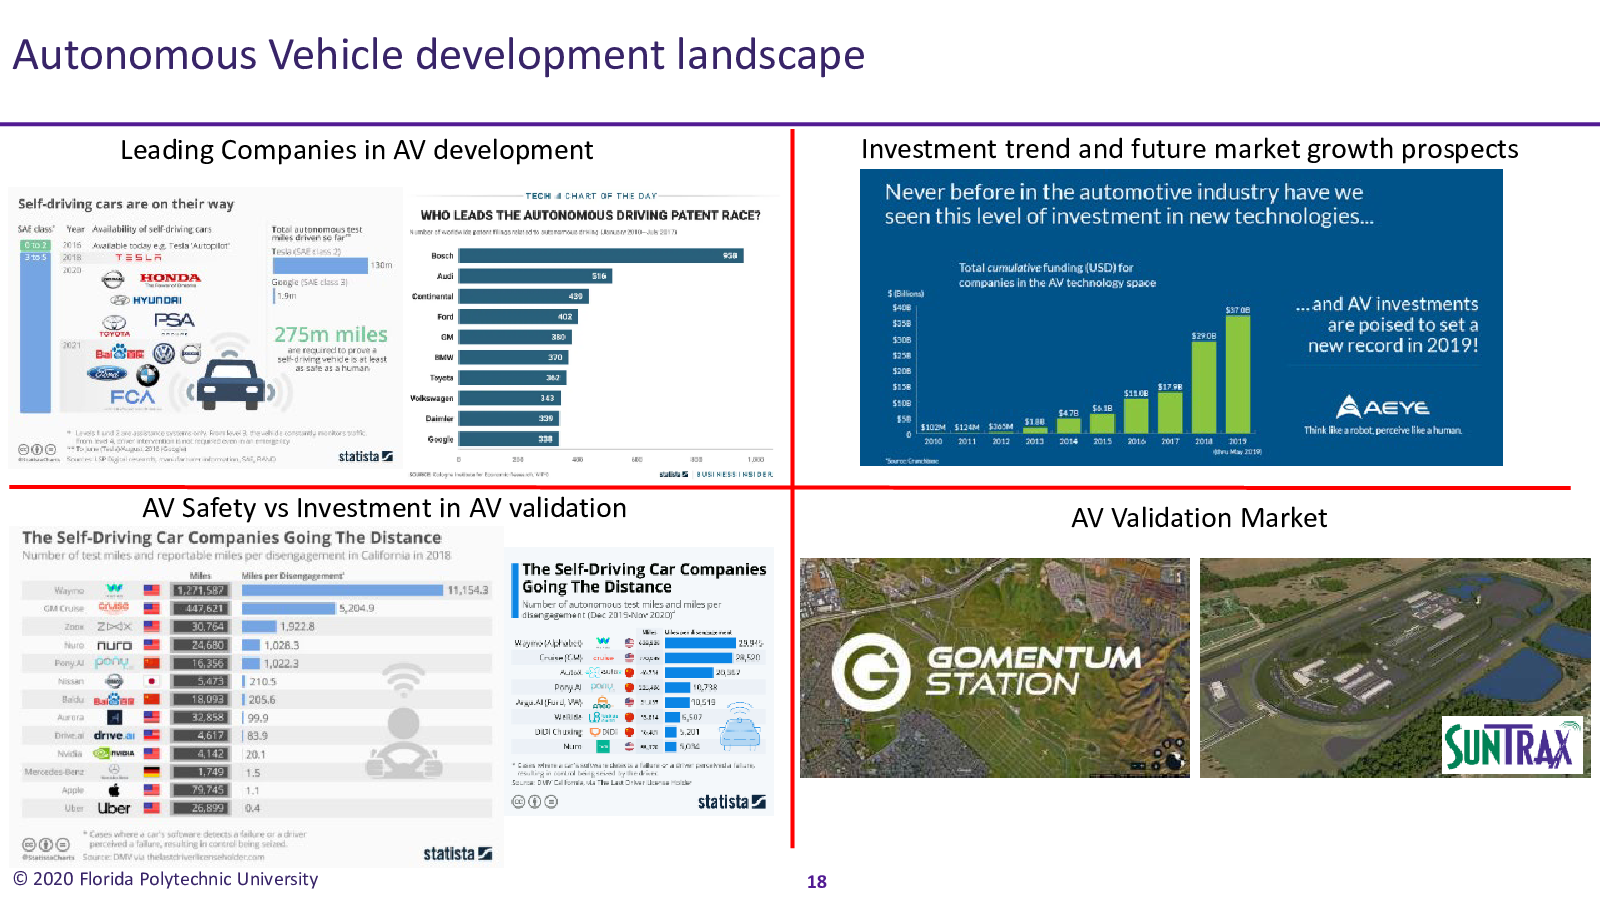Click the 'AV Validation Market' heading
The height and width of the screenshot is (900, 1600).
click(x=1199, y=518)
